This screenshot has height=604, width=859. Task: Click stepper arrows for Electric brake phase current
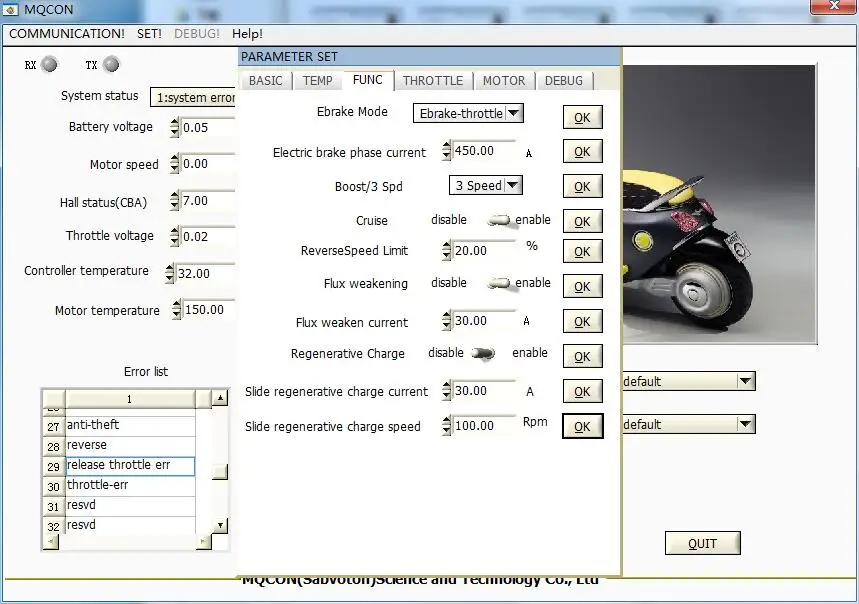tap(446, 151)
